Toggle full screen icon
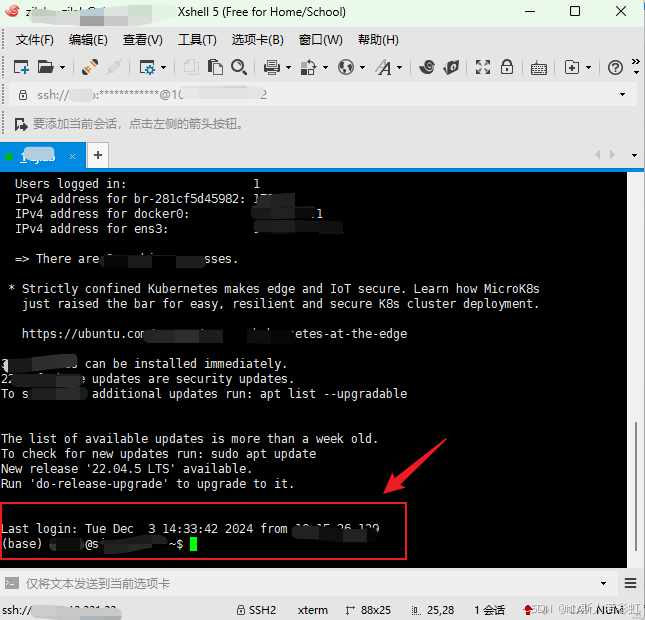The image size is (645, 620). (x=483, y=67)
